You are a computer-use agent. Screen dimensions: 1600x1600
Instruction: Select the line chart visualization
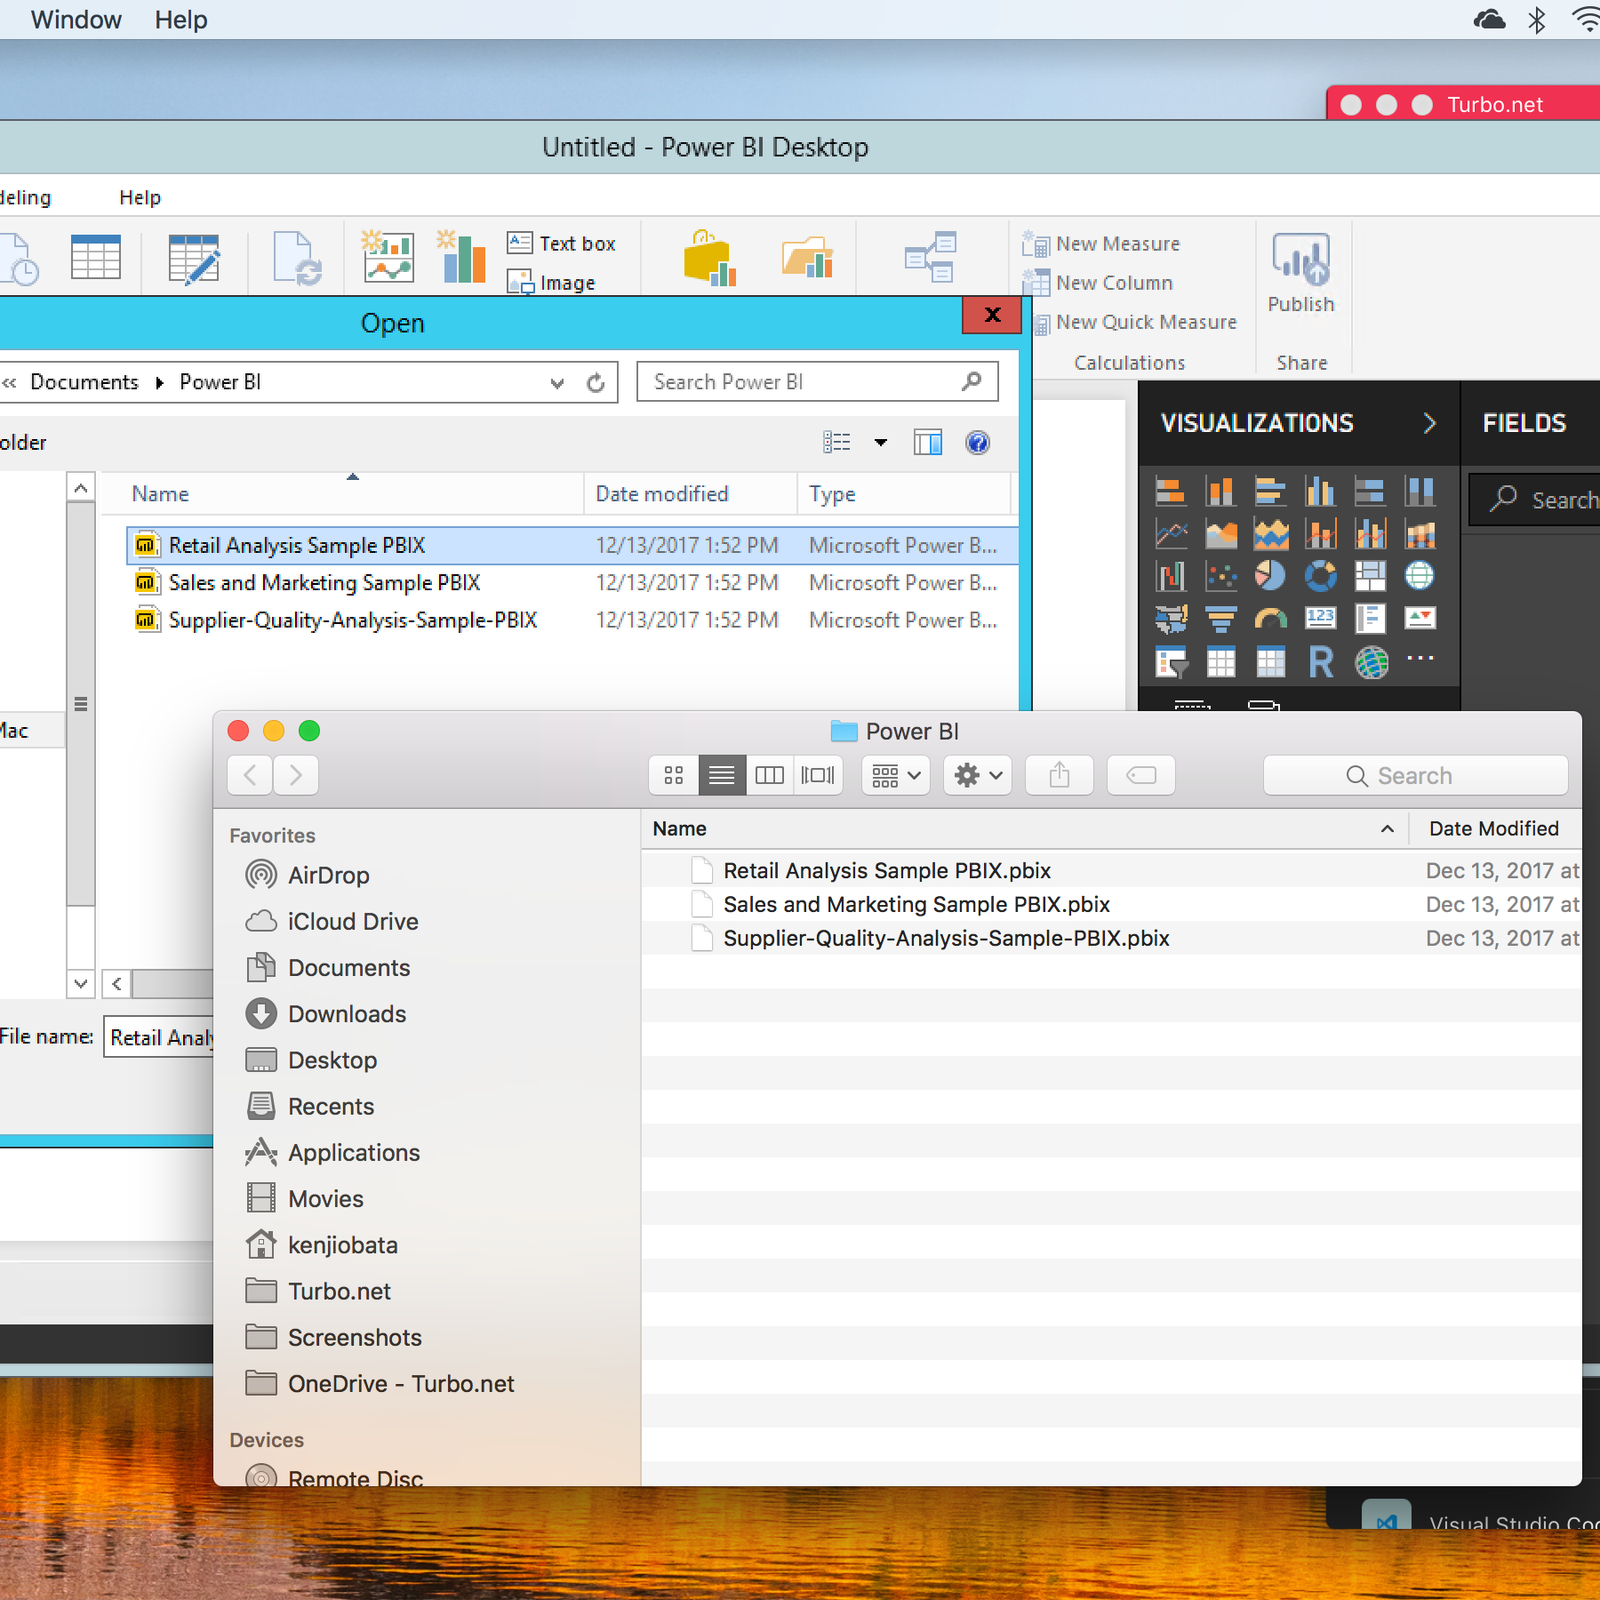(x=1171, y=534)
